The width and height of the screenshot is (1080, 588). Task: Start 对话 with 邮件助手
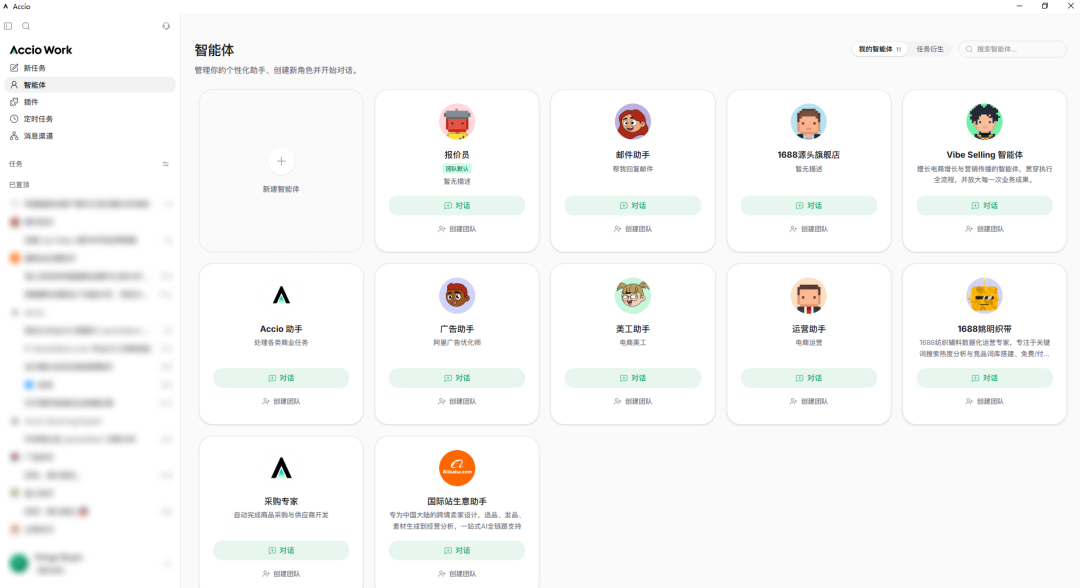click(632, 205)
